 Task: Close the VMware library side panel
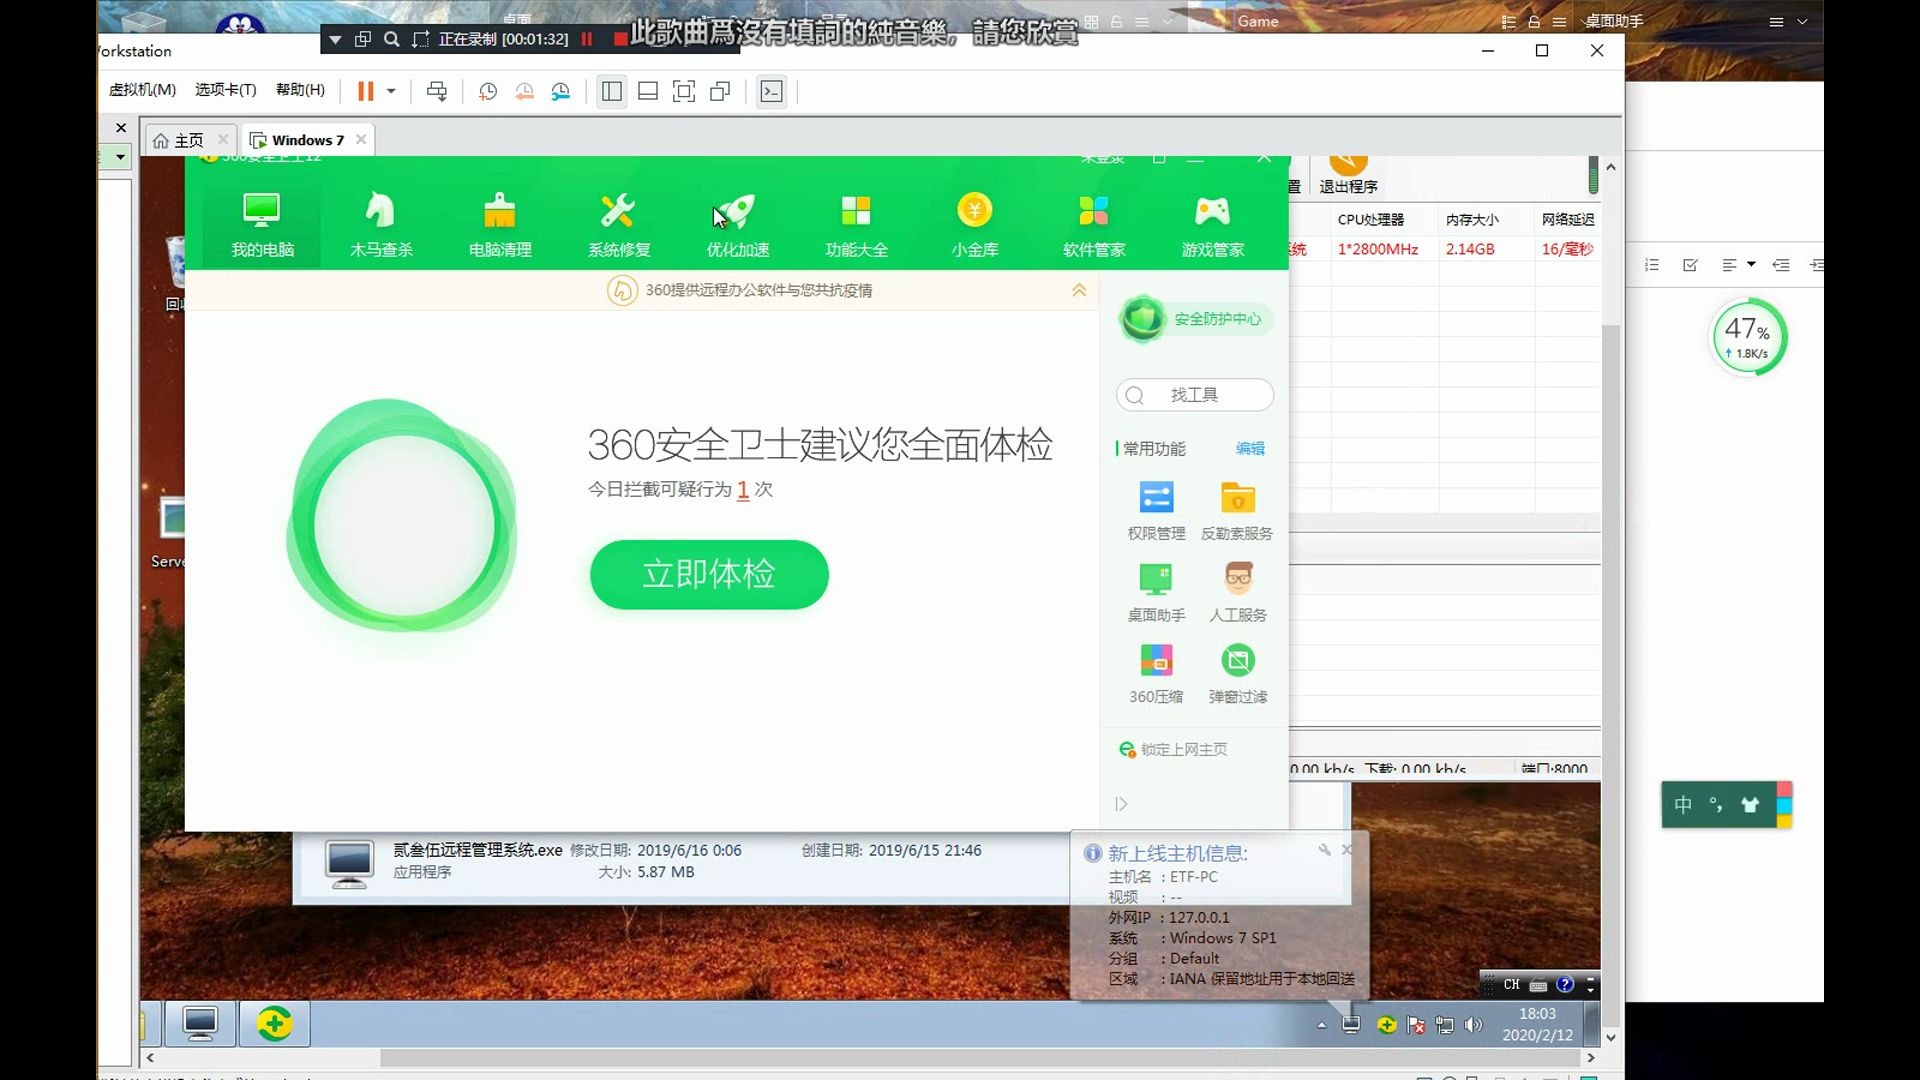(x=121, y=128)
